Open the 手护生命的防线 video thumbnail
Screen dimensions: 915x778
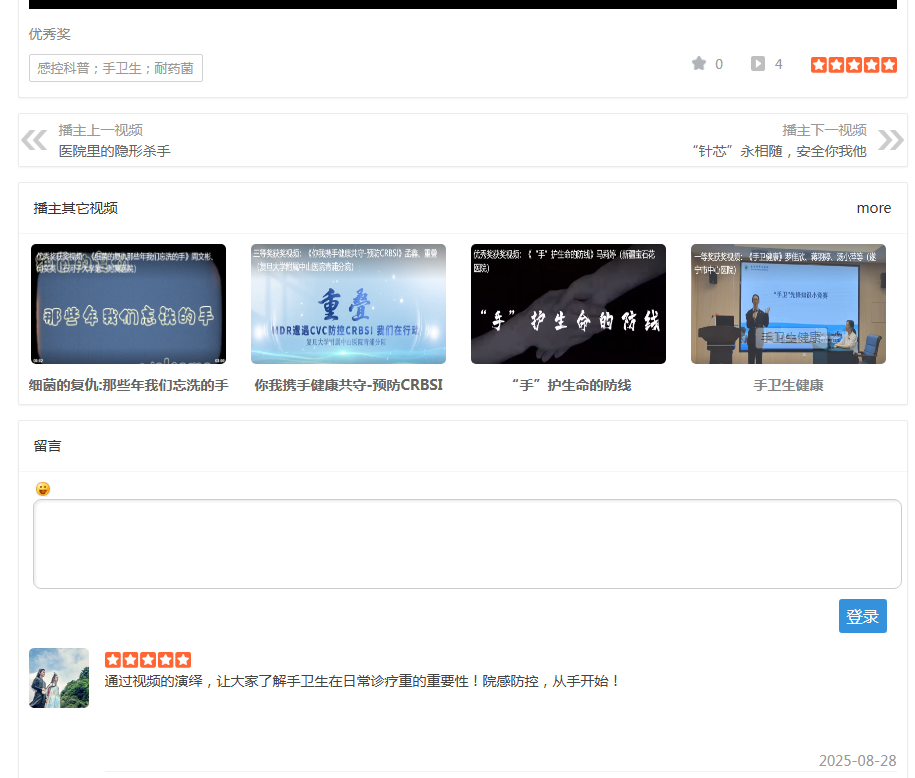tap(567, 303)
